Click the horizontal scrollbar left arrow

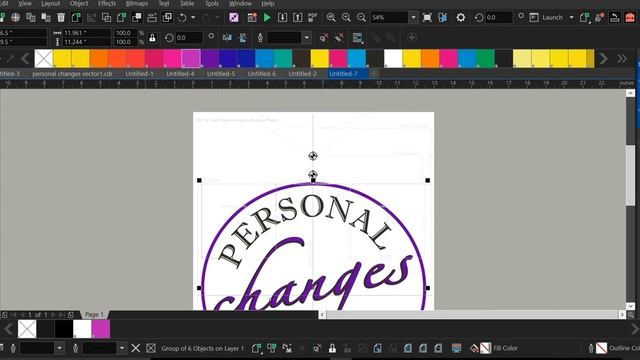[322, 315]
